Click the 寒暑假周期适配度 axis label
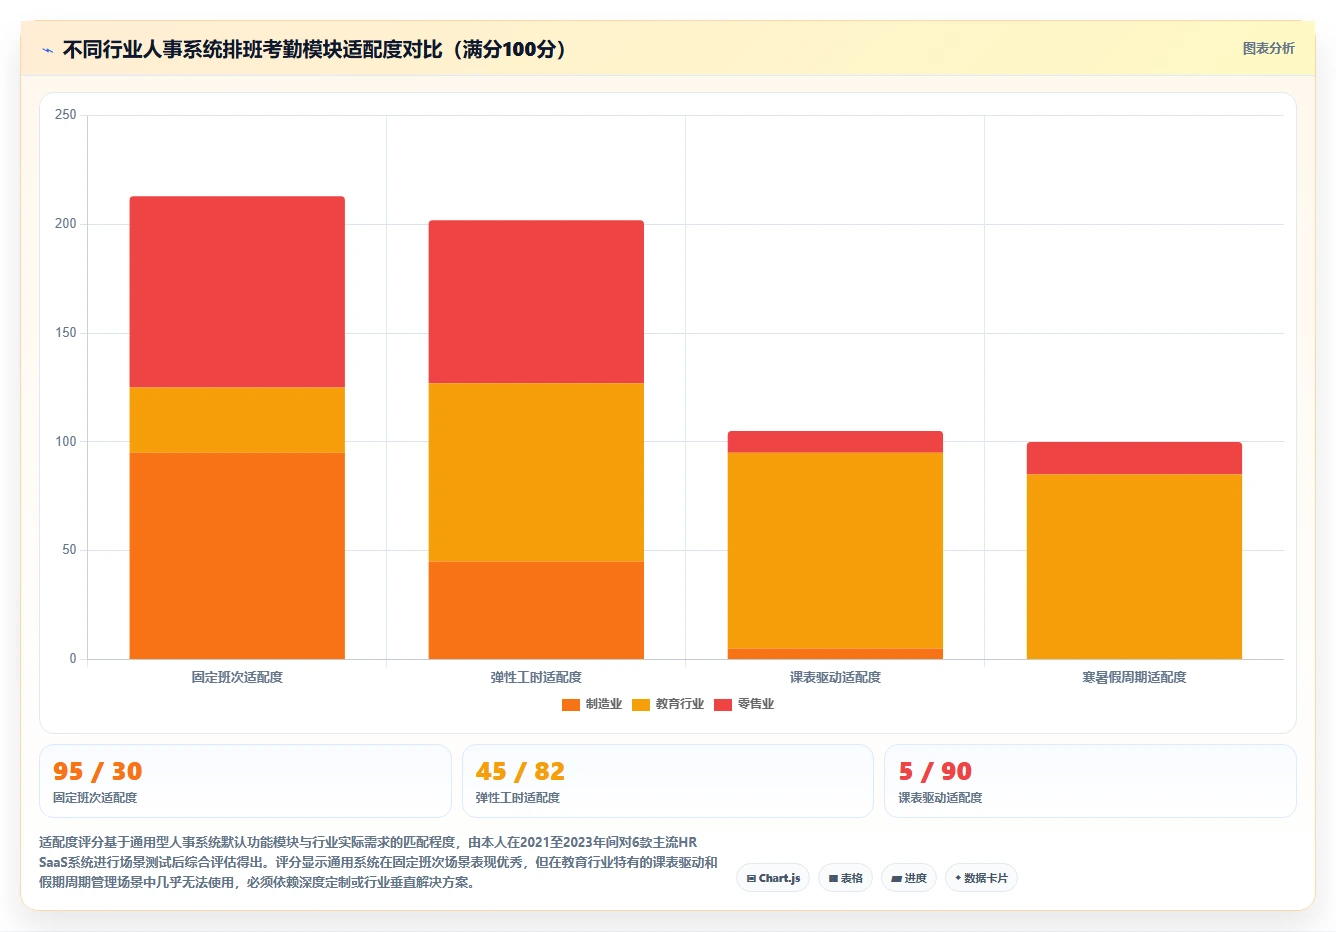1336x932 pixels. pyautogui.click(x=1134, y=678)
